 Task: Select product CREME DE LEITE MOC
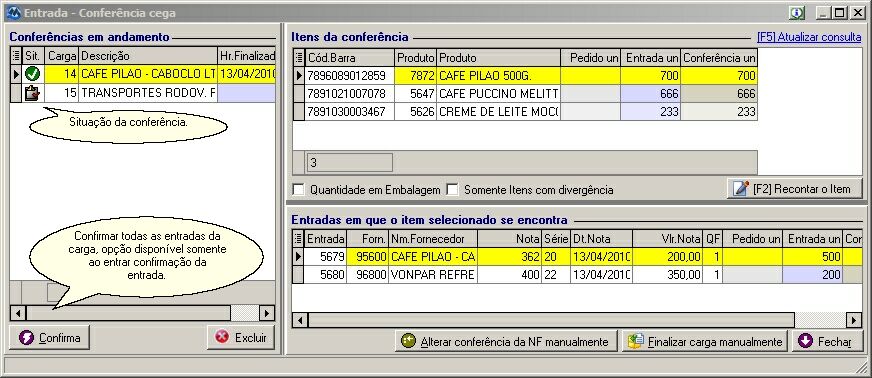pyautogui.click(x=499, y=111)
